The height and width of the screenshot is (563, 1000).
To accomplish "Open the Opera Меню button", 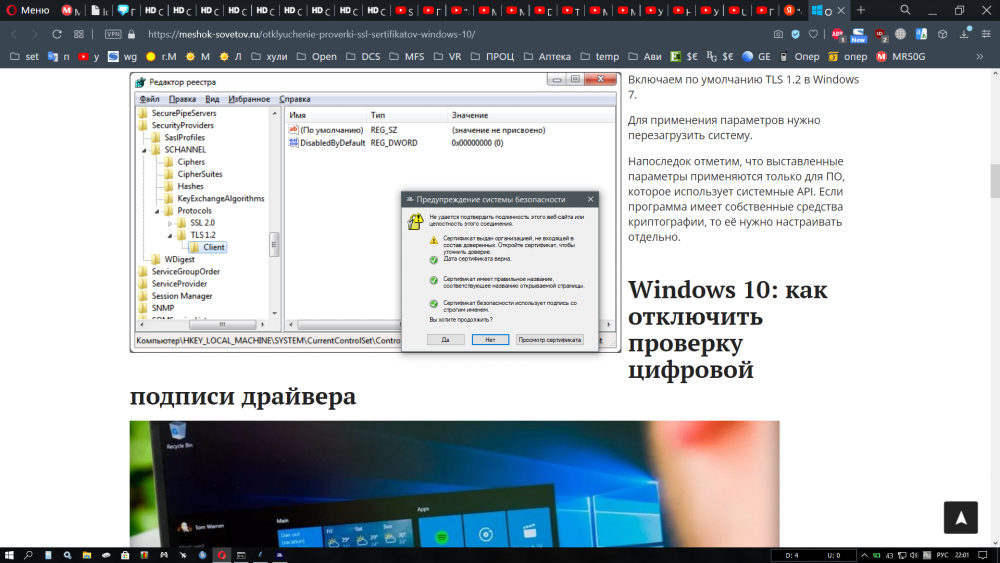I will [x=28, y=10].
